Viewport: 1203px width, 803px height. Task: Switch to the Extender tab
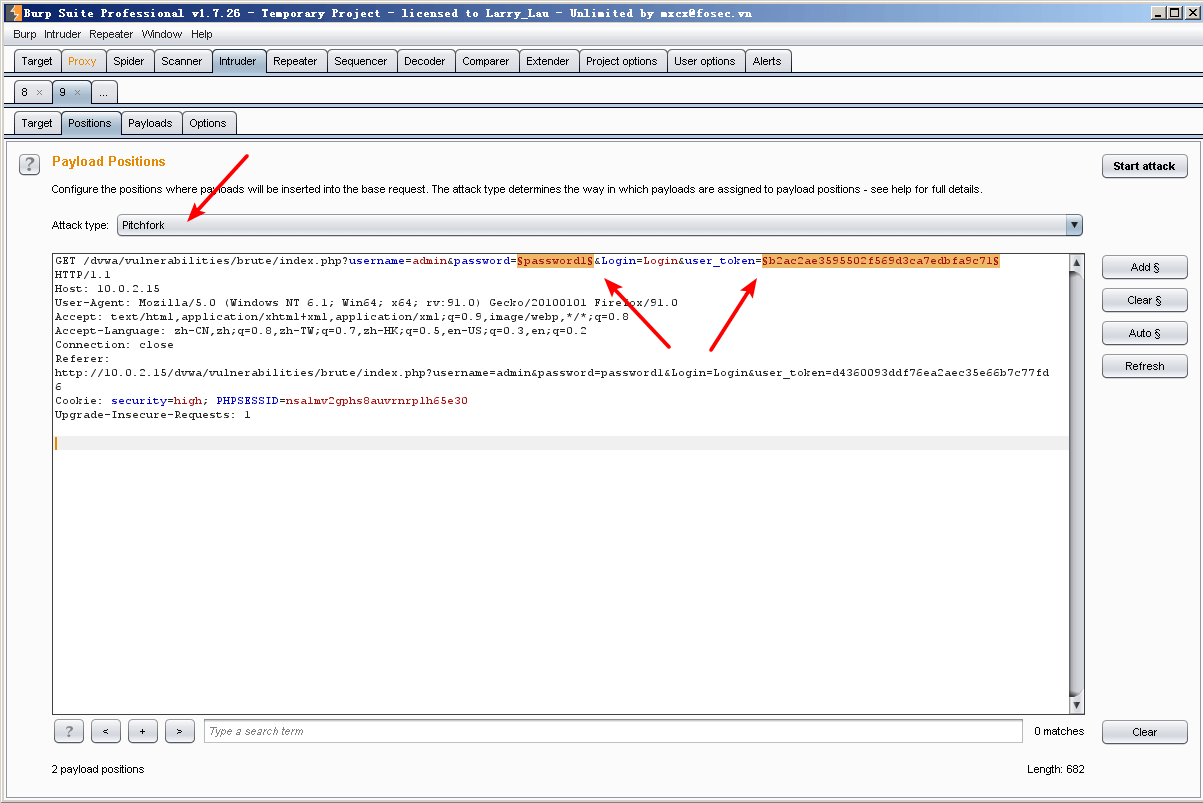[x=548, y=61]
